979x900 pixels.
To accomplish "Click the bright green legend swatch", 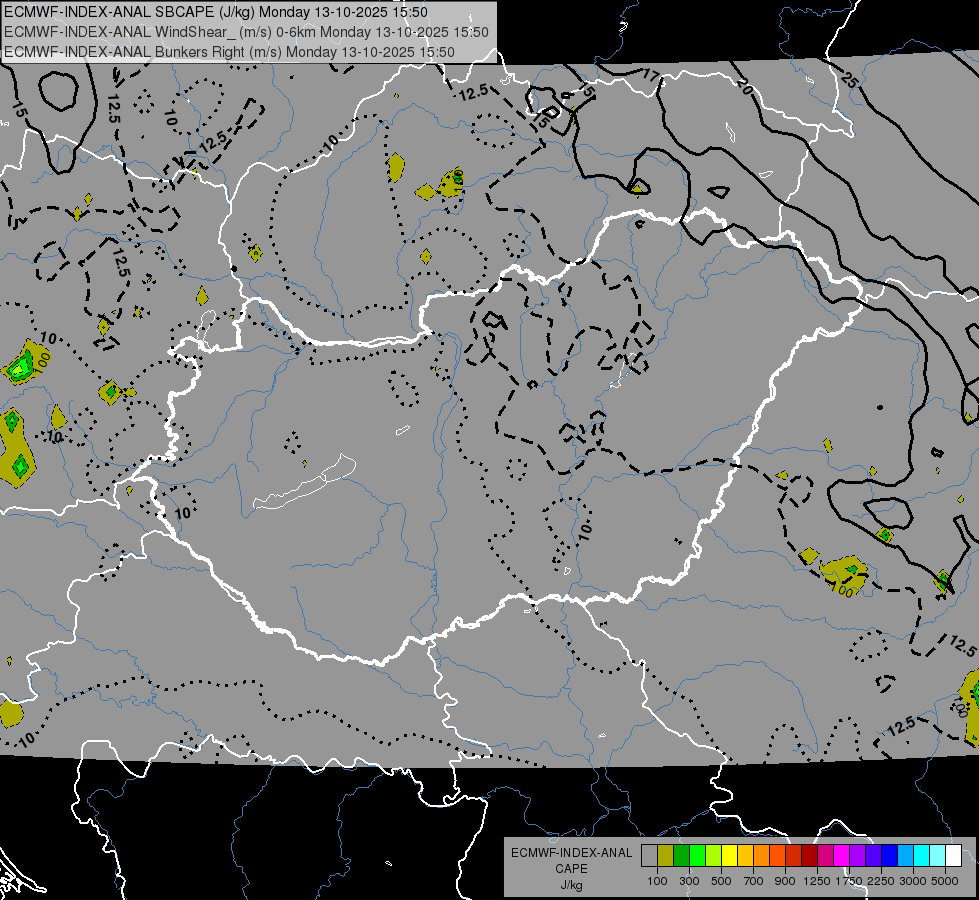I will coord(698,856).
